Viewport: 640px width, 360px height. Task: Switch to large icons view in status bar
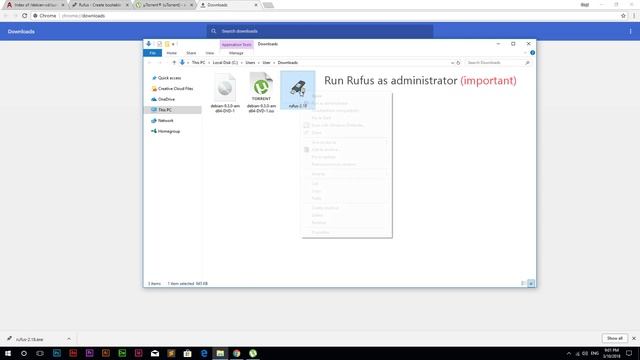(531, 283)
